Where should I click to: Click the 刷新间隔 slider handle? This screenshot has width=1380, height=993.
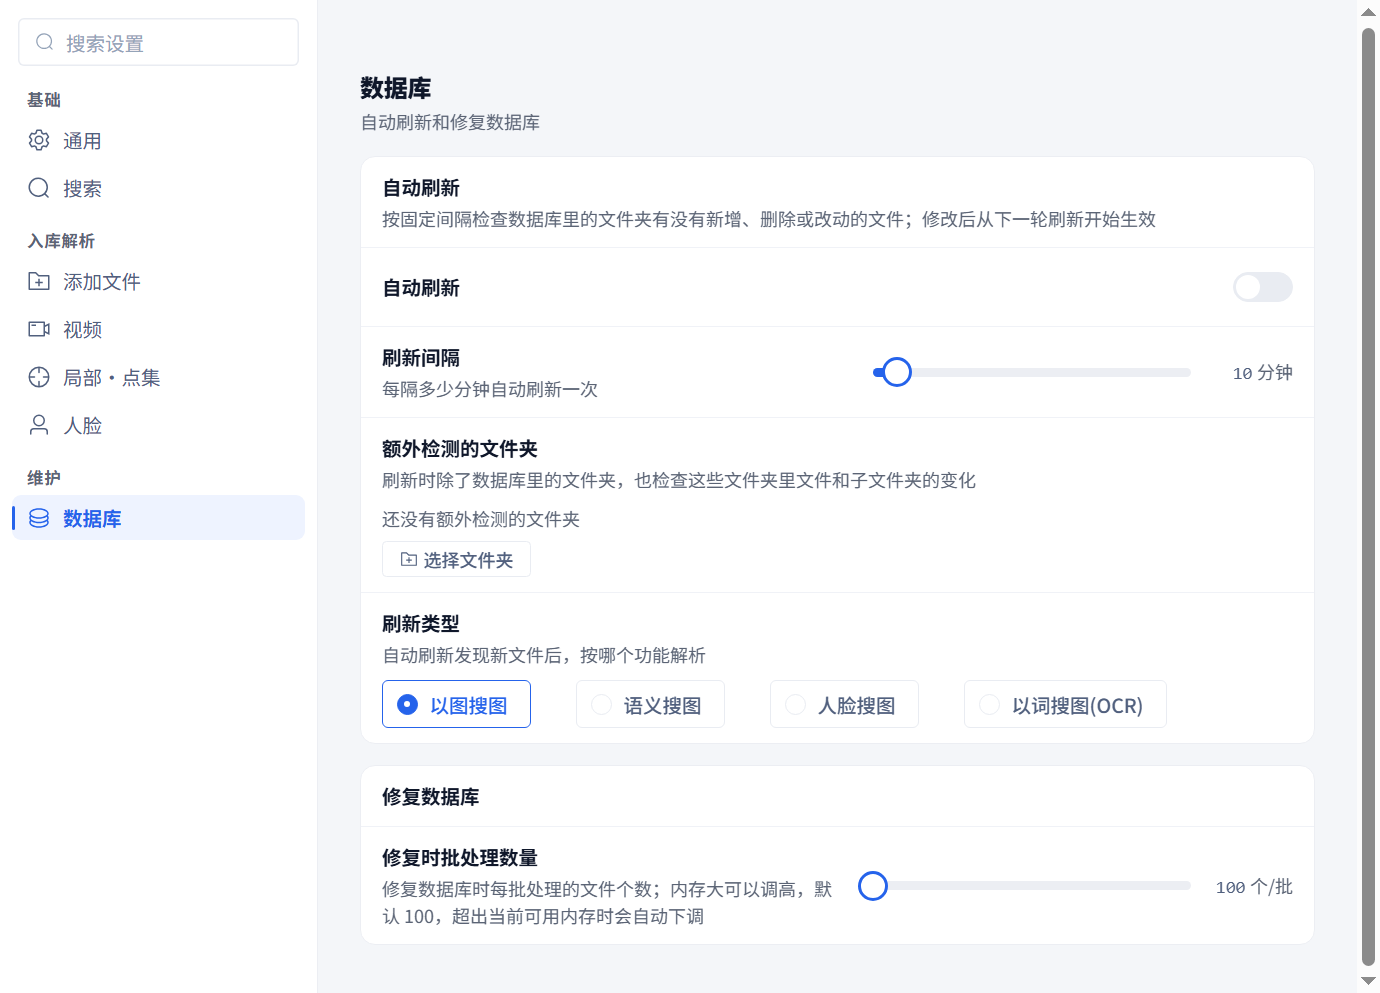coord(897,372)
